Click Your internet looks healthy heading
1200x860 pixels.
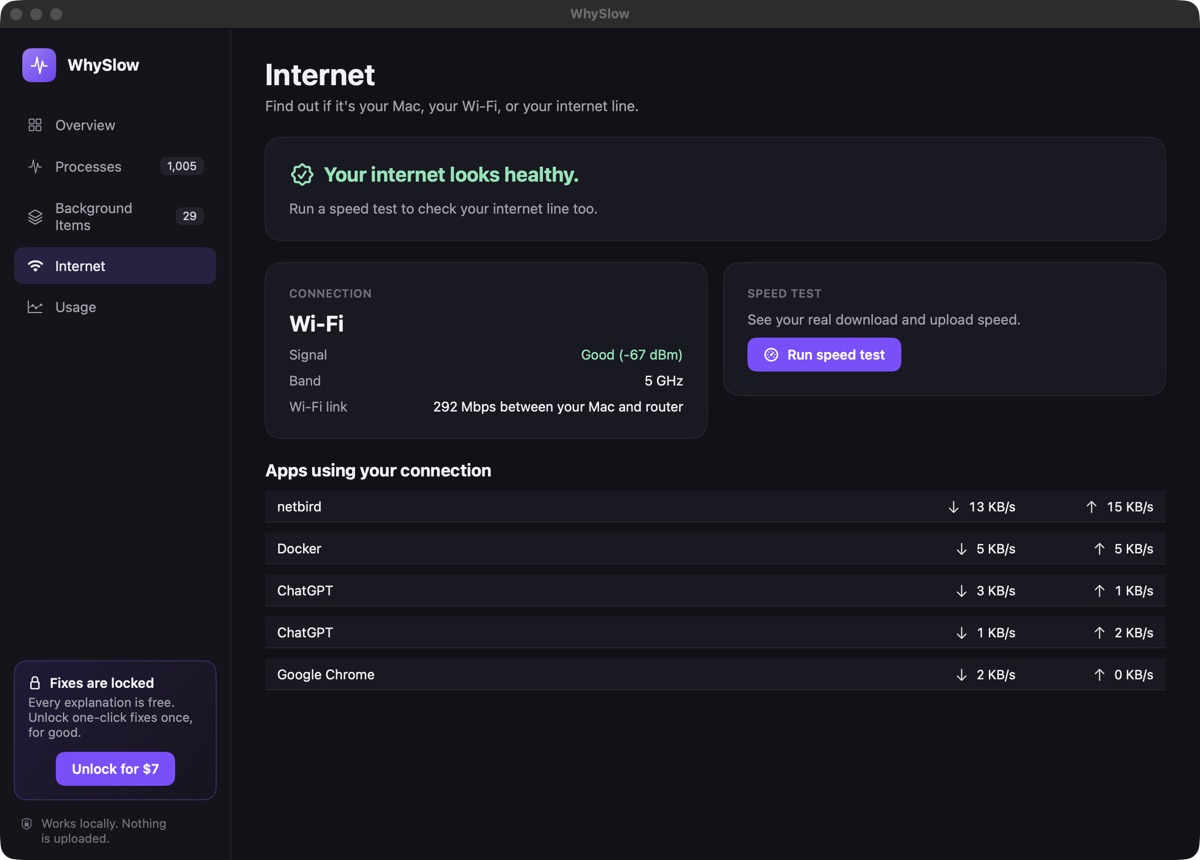coord(451,175)
